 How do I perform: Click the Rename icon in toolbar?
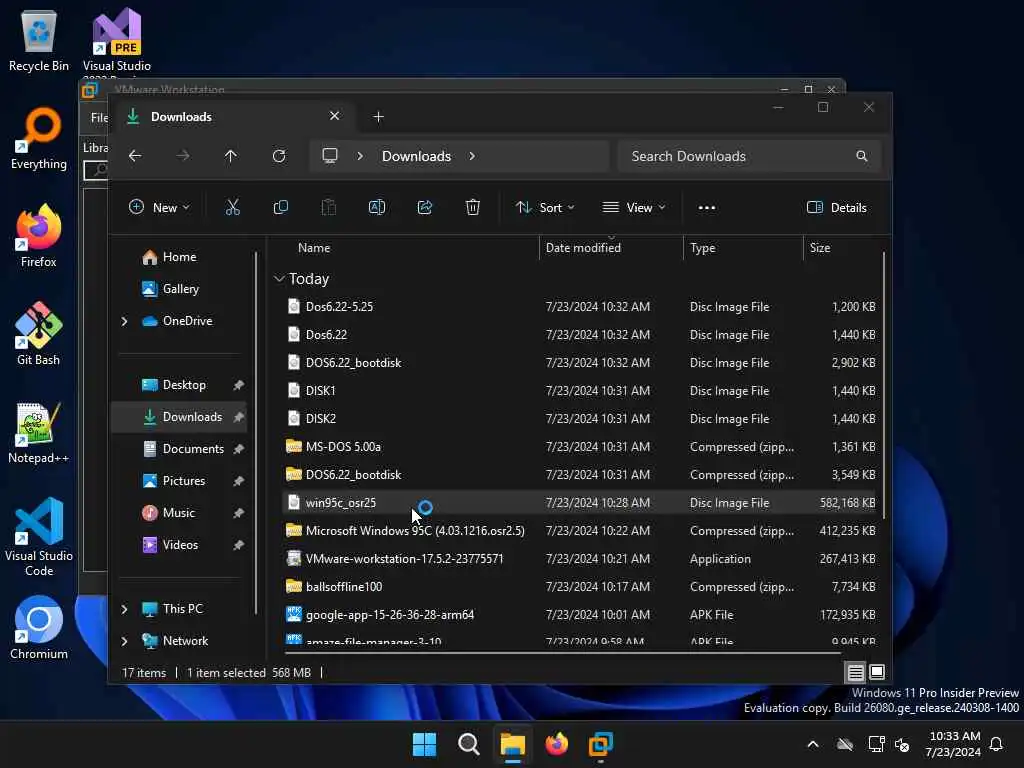point(377,208)
